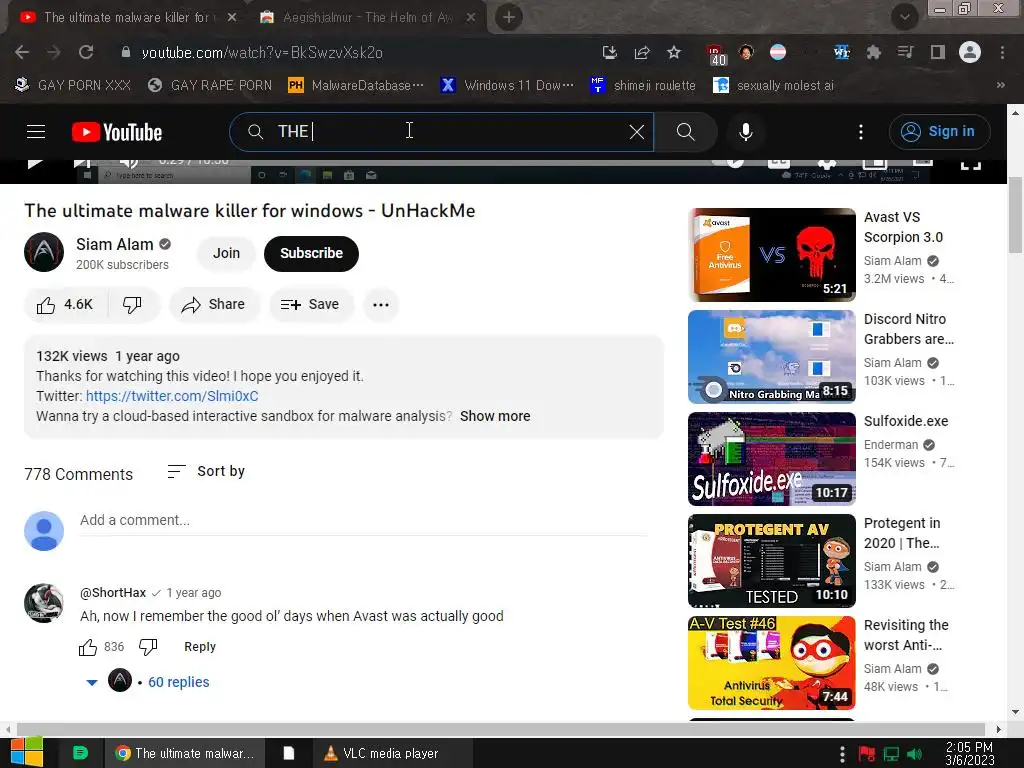Image resolution: width=1024 pixels, height=768 pixels.
Task: Open Revisiting the worst Anti-virus thumbnail
Action: (771, 662)
